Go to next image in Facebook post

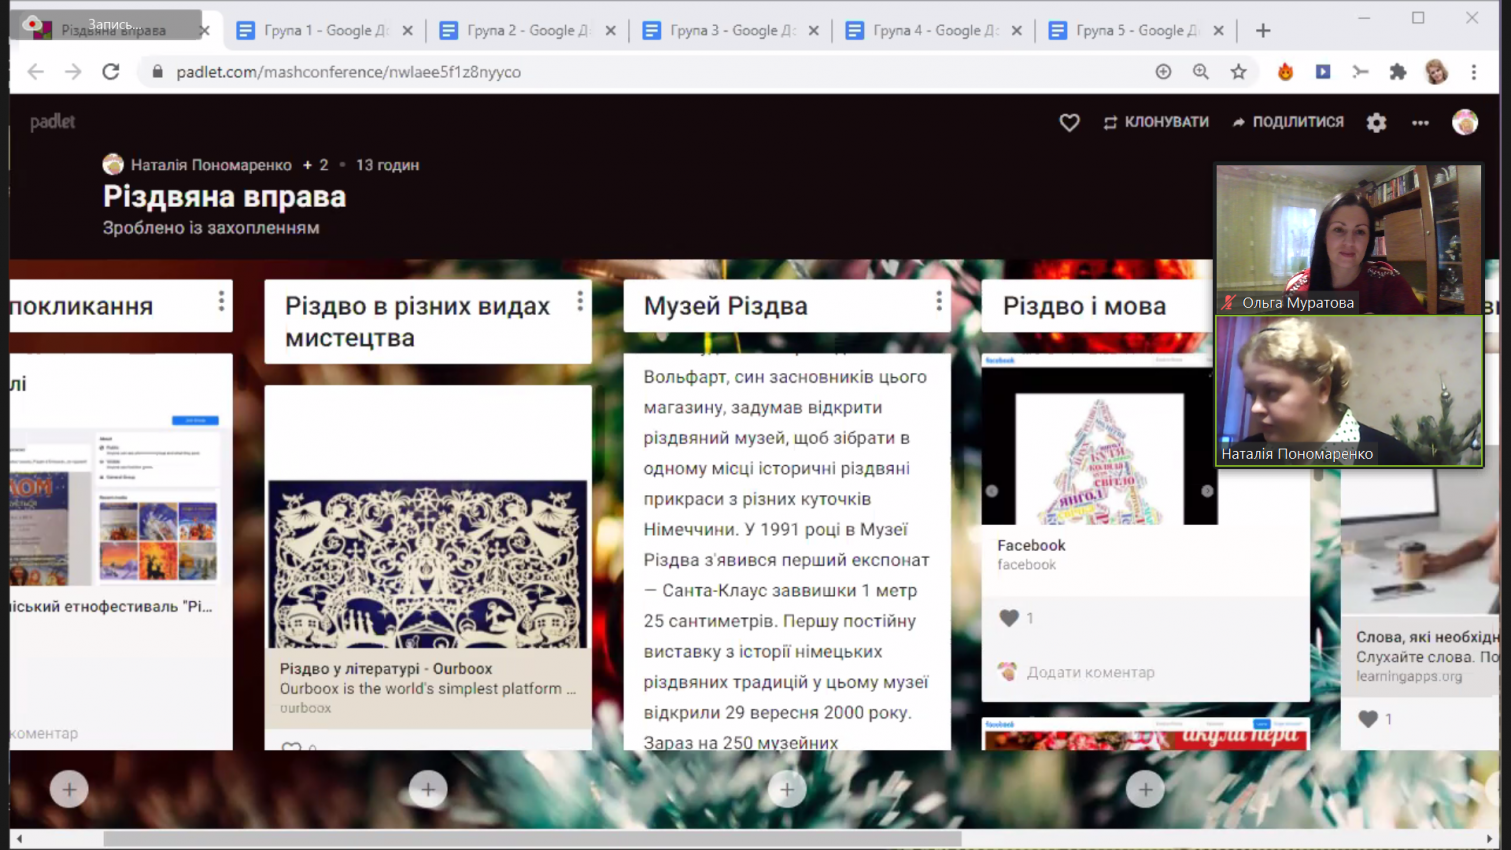[x=1207, y=491]
